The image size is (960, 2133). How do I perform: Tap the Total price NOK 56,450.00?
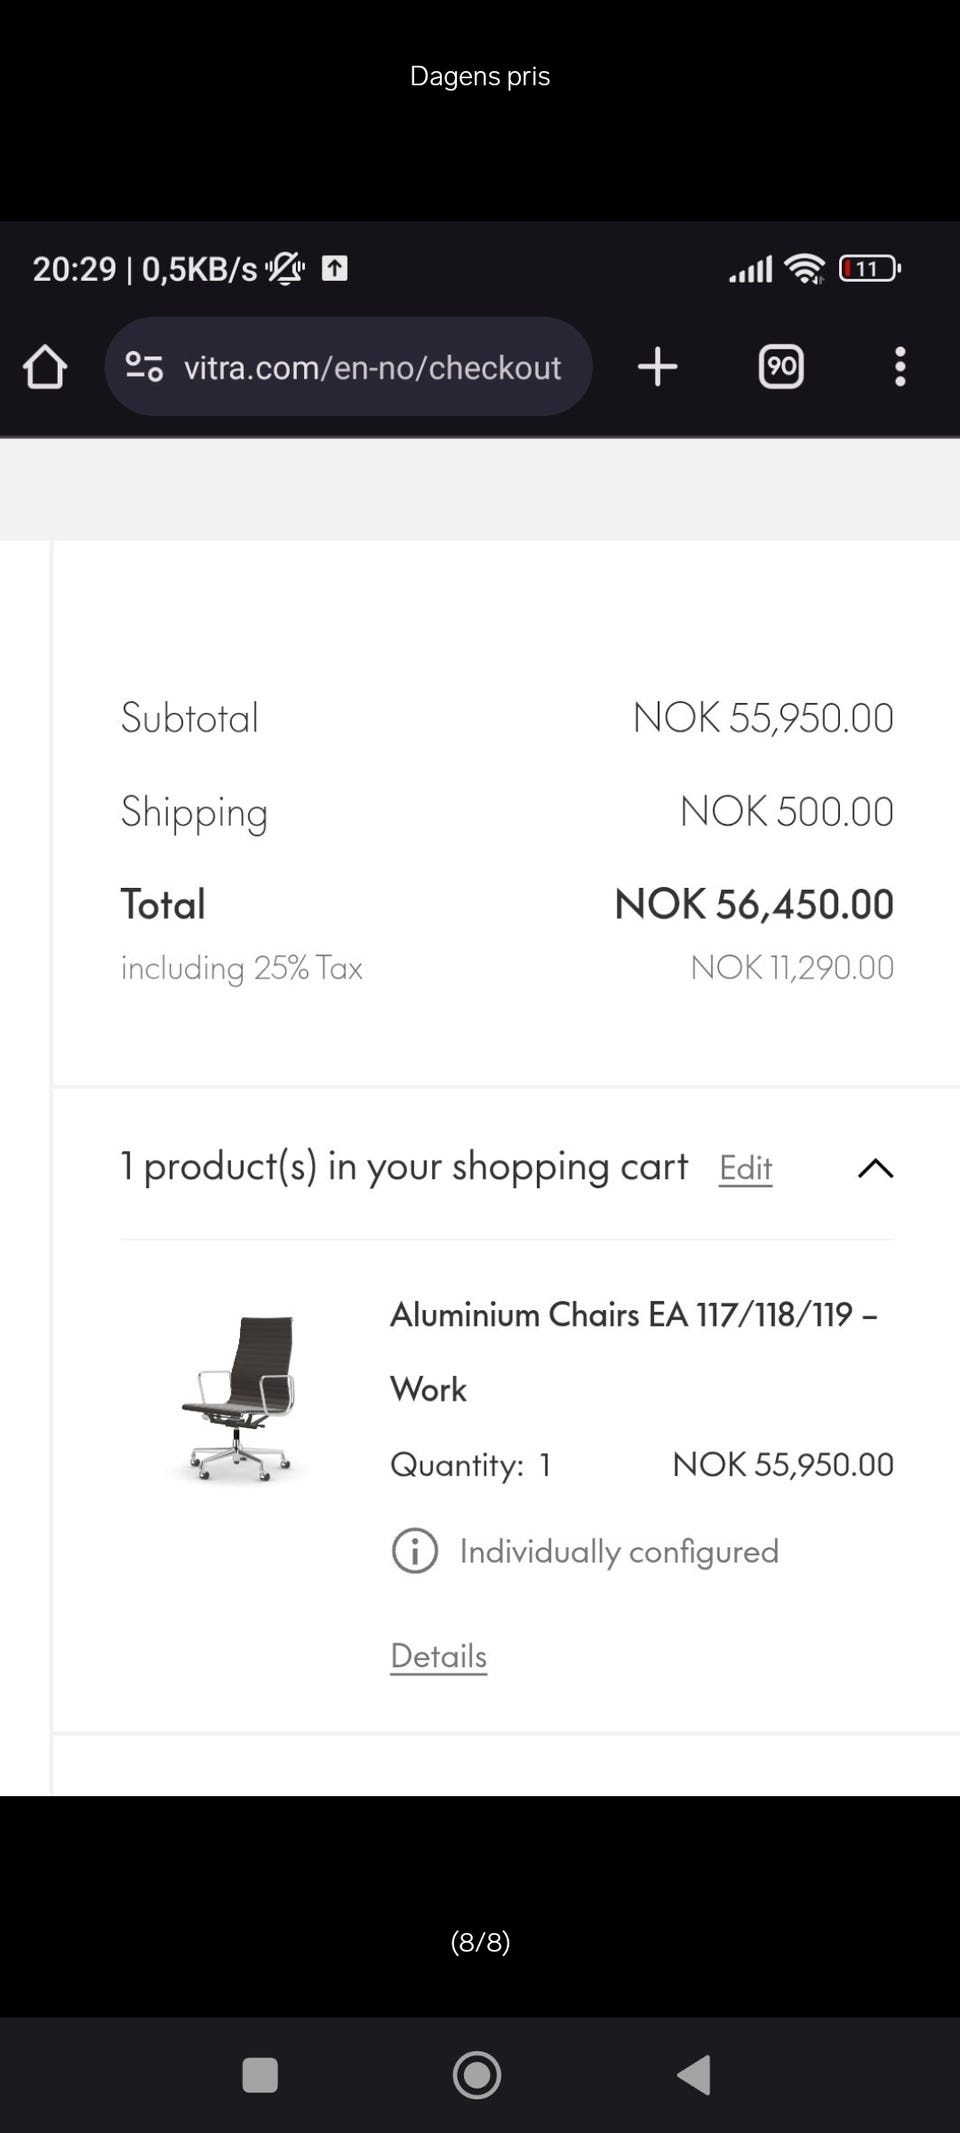click(x=754, y=904)
